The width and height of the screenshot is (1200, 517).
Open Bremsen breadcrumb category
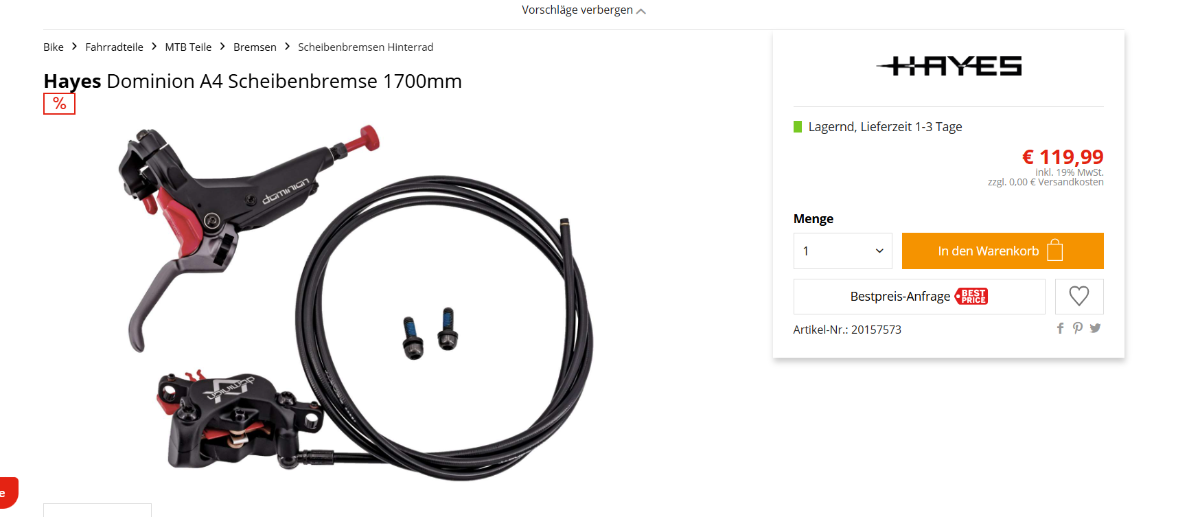[x=255, y=47]
